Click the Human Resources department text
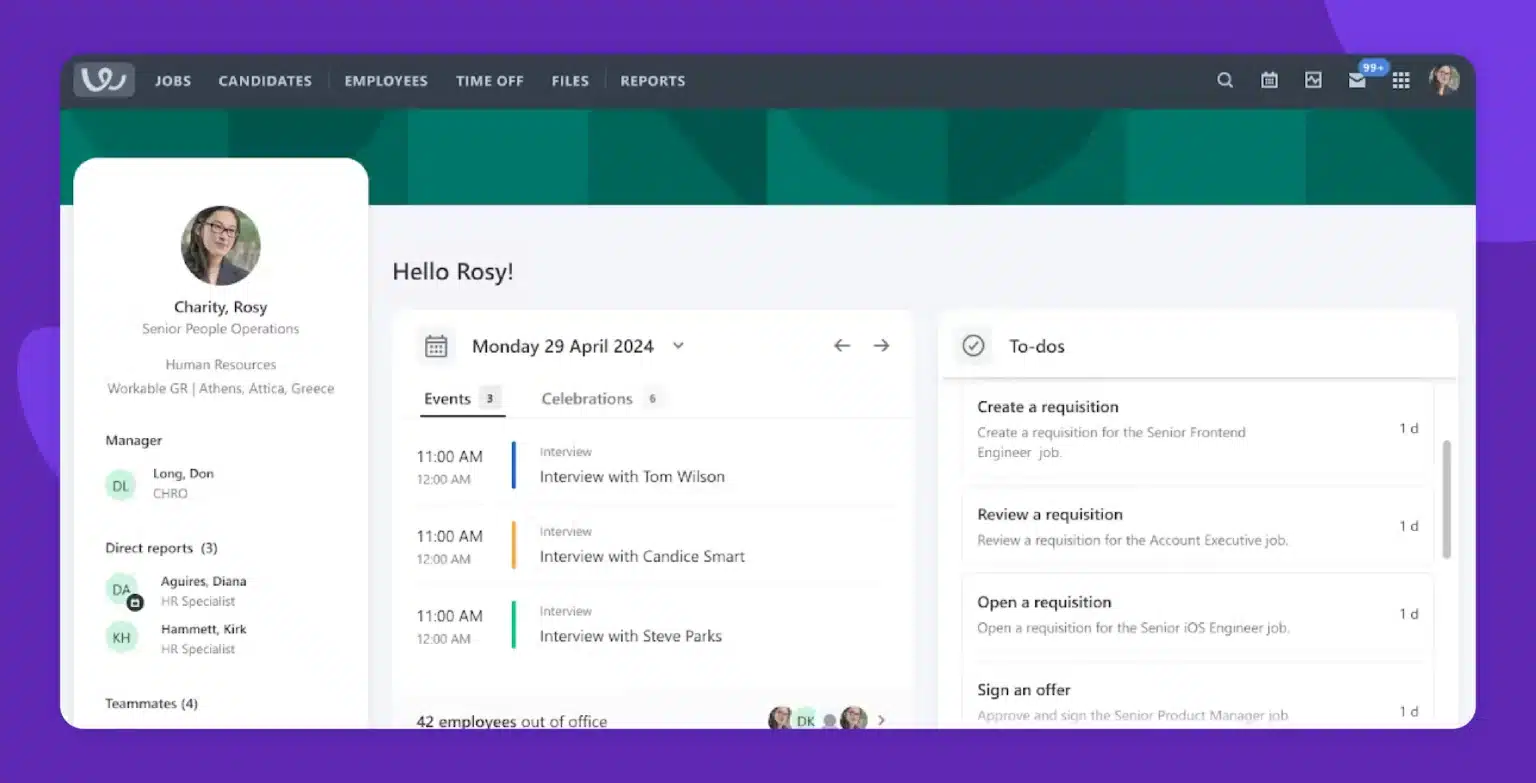1536x783 pixels. 221,365
